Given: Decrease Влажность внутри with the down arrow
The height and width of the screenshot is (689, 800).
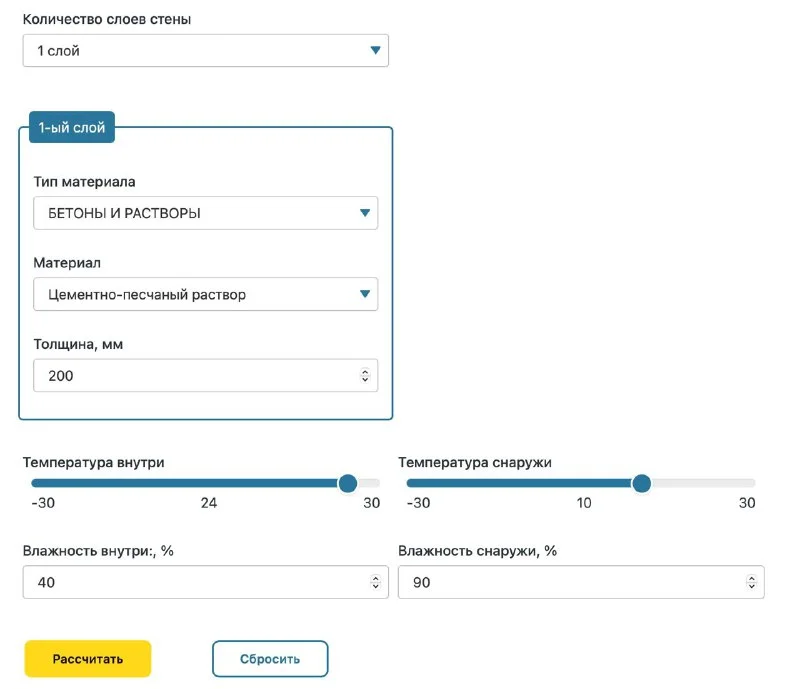Looking at the screenshot, I should pos(375,587).
